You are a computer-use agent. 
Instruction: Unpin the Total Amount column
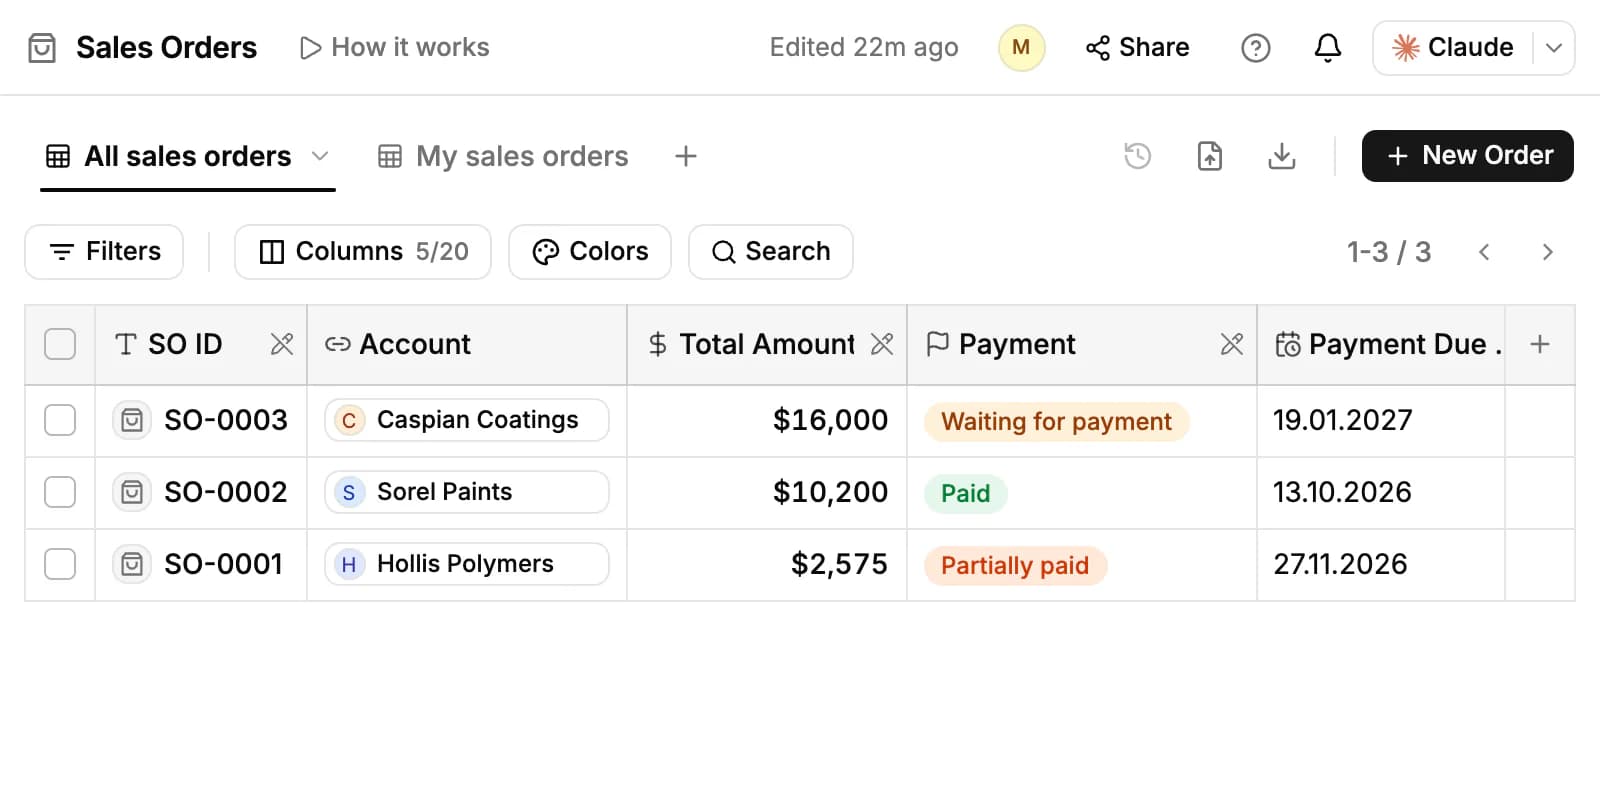(882, 344)
